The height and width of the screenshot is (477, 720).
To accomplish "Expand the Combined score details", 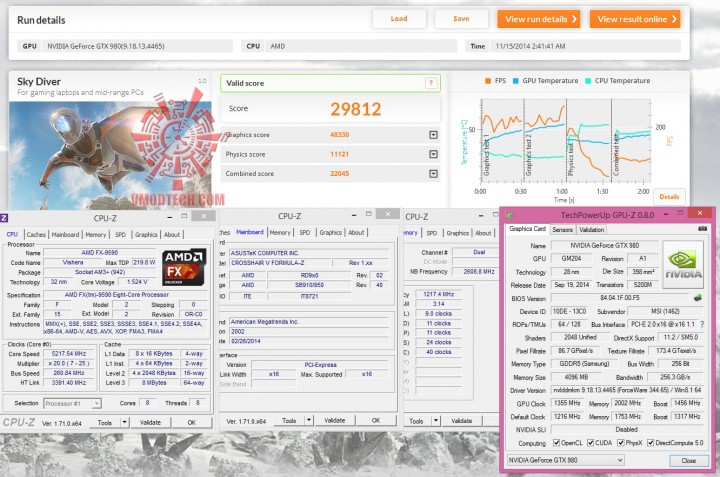I will pyautogui.click(x=433, y=174).
